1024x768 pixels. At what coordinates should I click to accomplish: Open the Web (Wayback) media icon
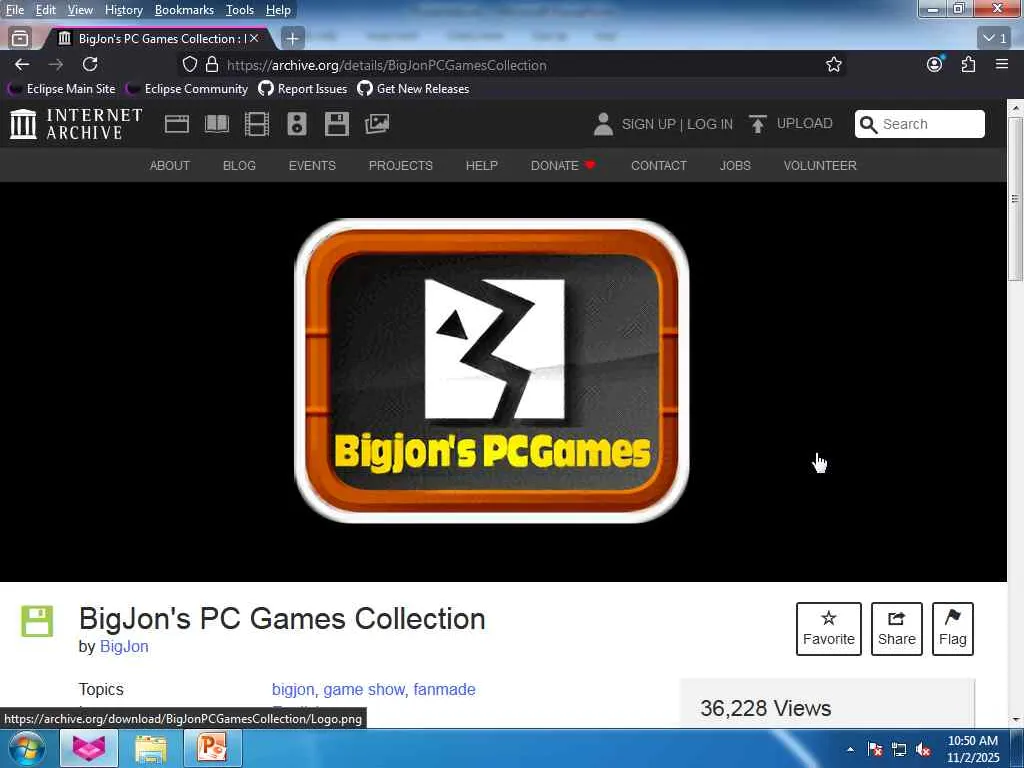(177, 123)
